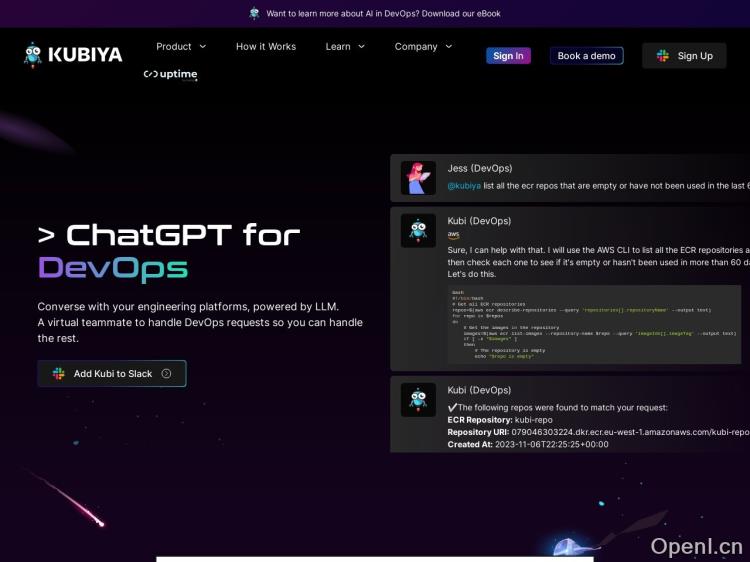Click Book a demo button
750x562 pixels.
[586, 56]
